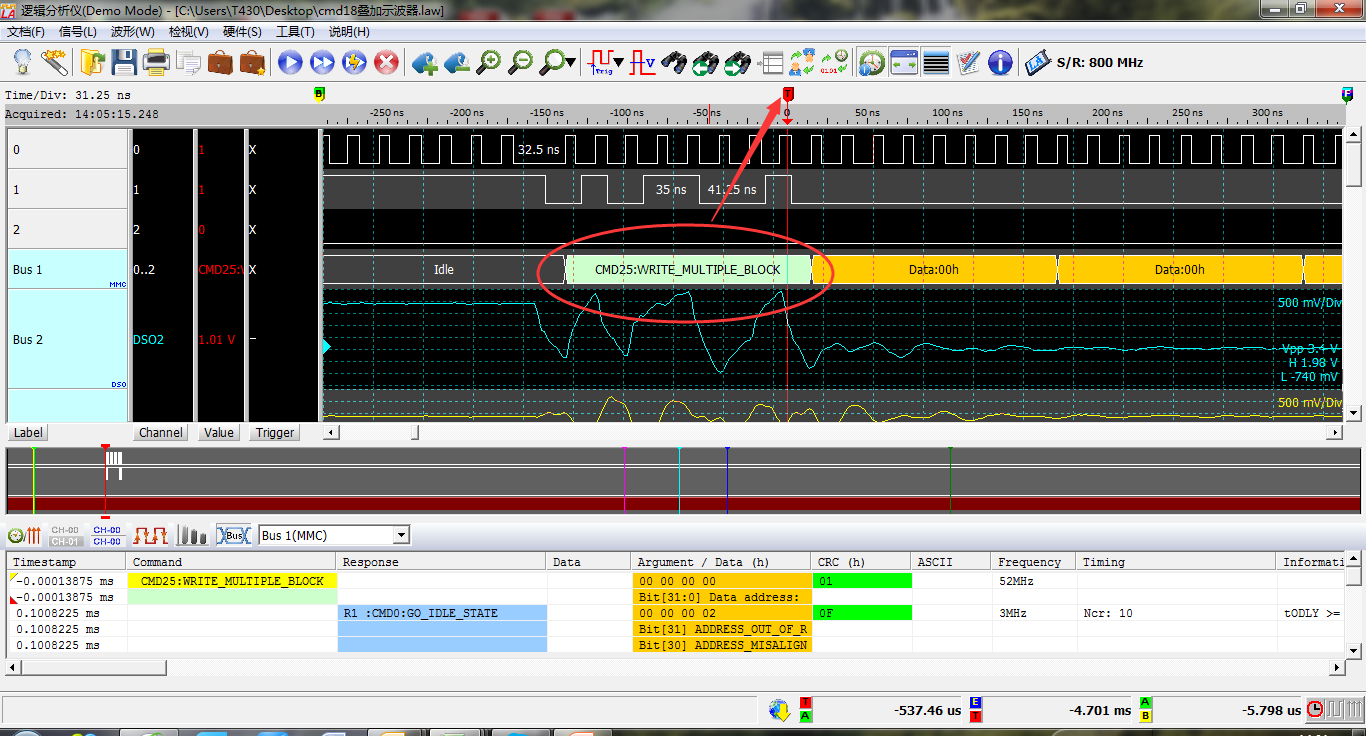Image resolution: width=1366 pixels, height=736 pixels.
Task: Click the clock with 0101 data icon
Action: coord(834,62)
